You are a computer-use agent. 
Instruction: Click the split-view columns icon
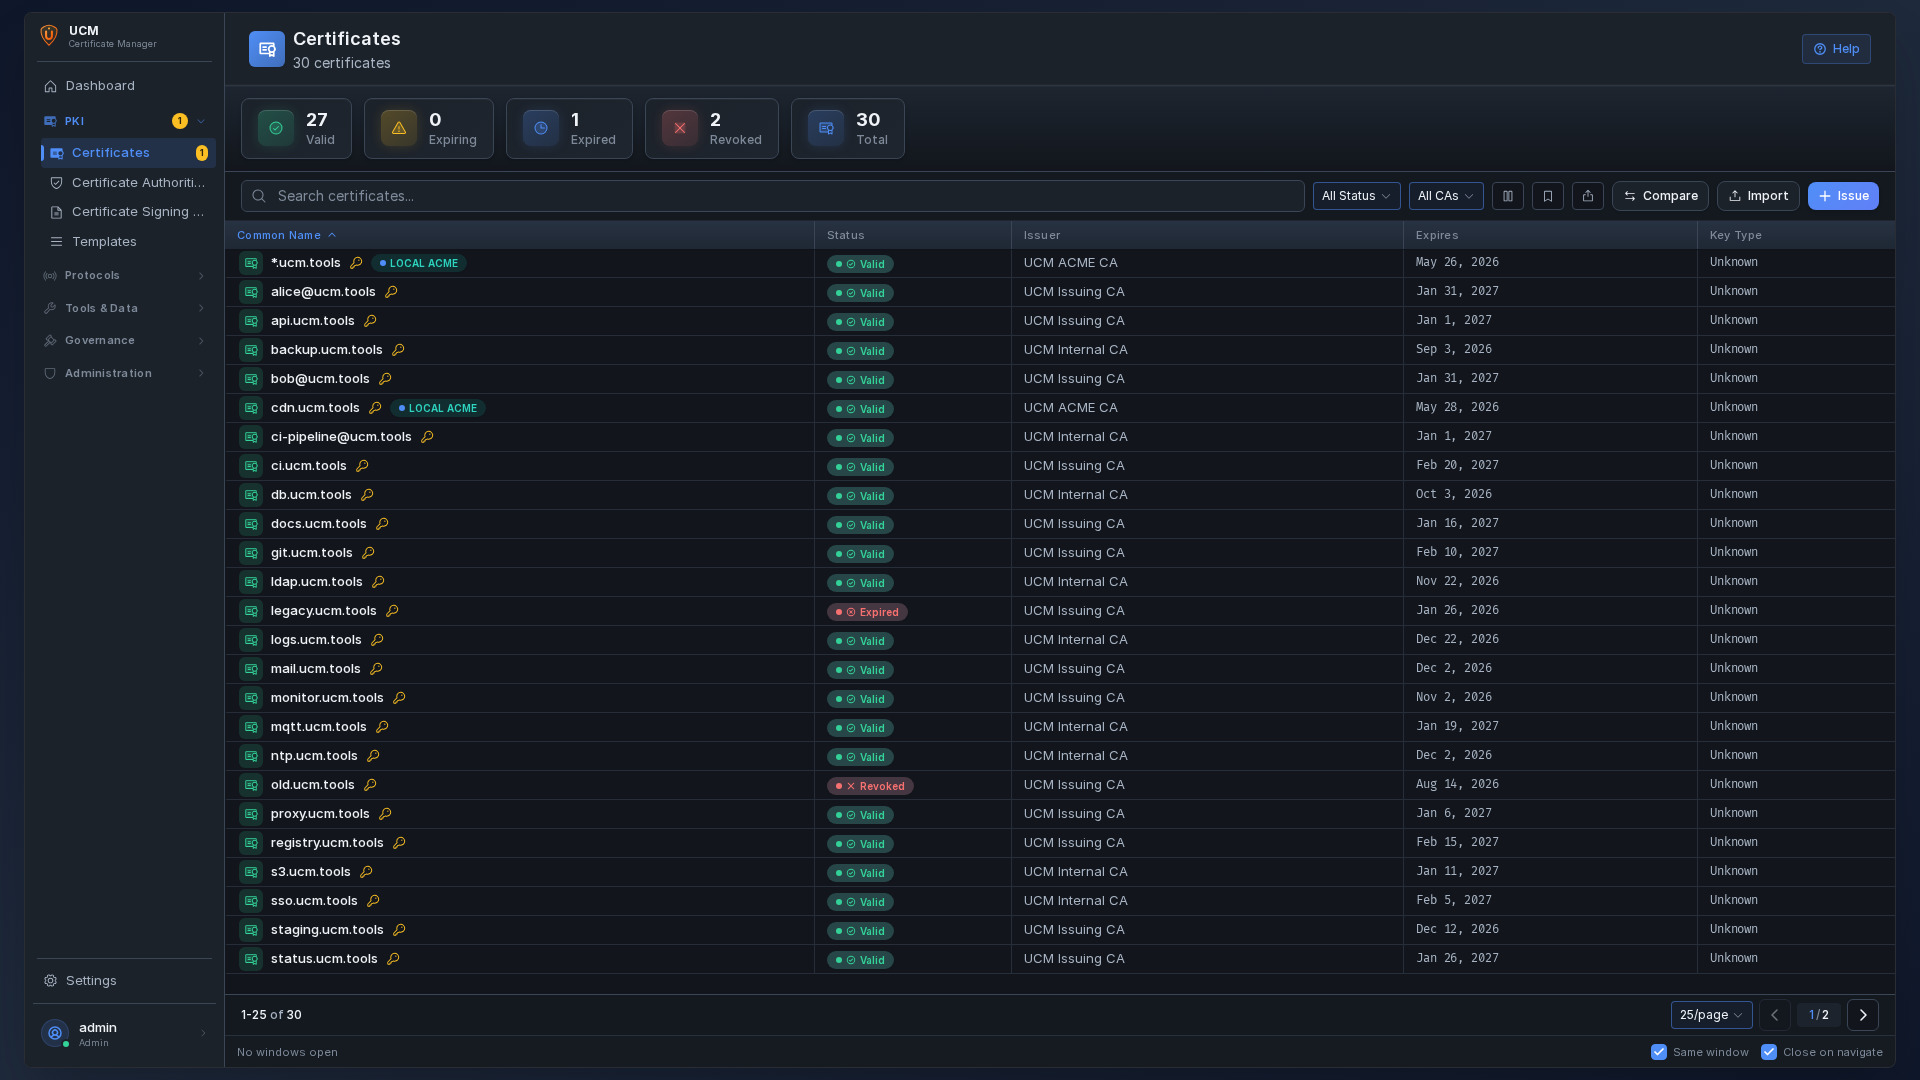1508,196
